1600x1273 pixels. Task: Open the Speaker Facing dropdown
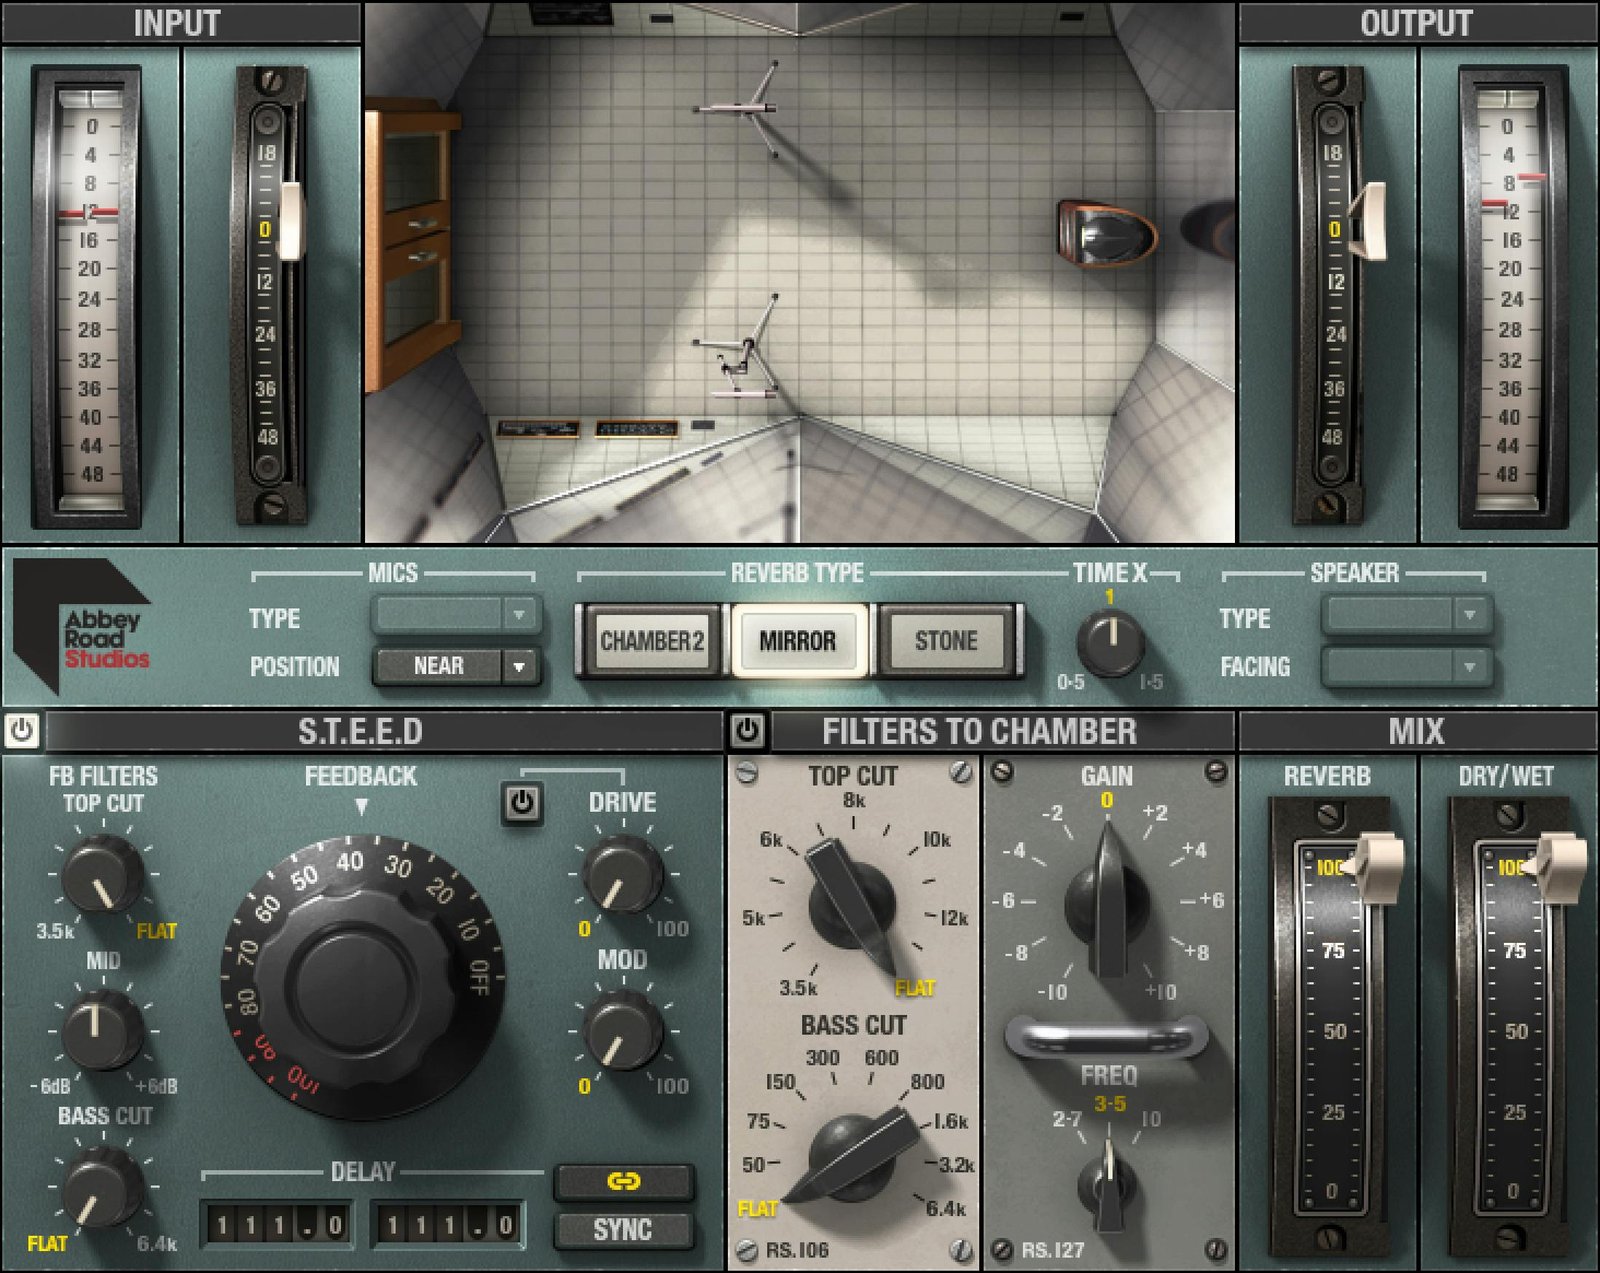click(x=1406, y=666)
